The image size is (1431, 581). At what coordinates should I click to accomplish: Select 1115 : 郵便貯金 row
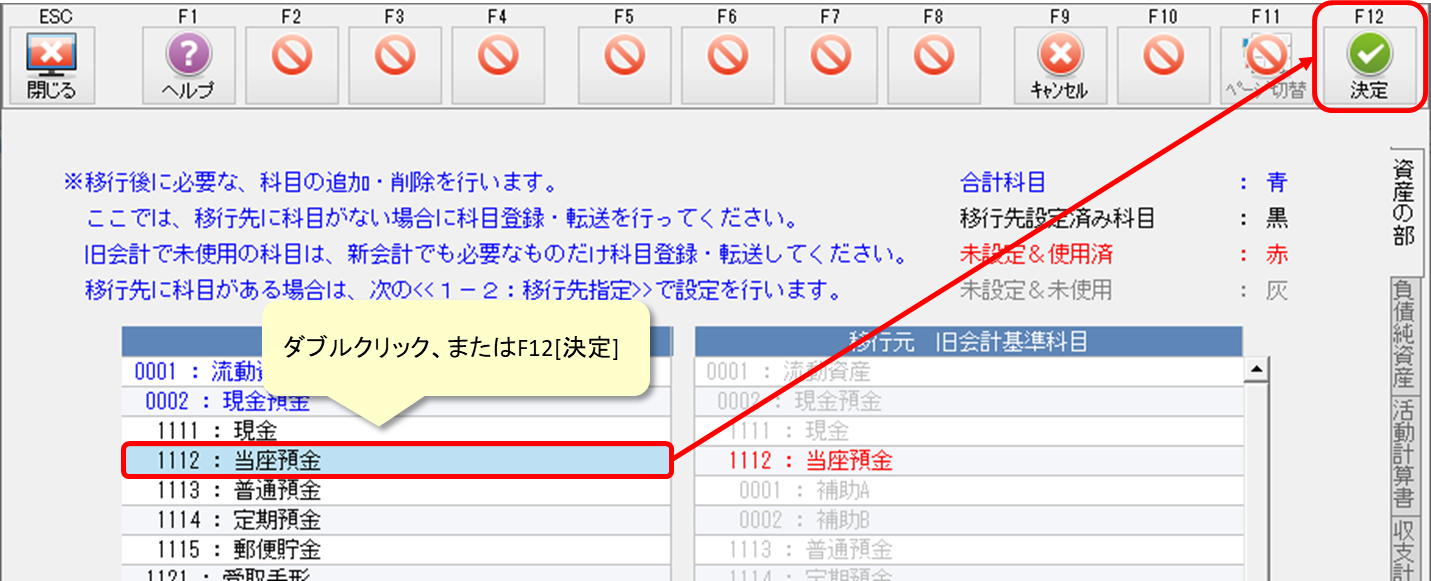(x=396, y=549)
